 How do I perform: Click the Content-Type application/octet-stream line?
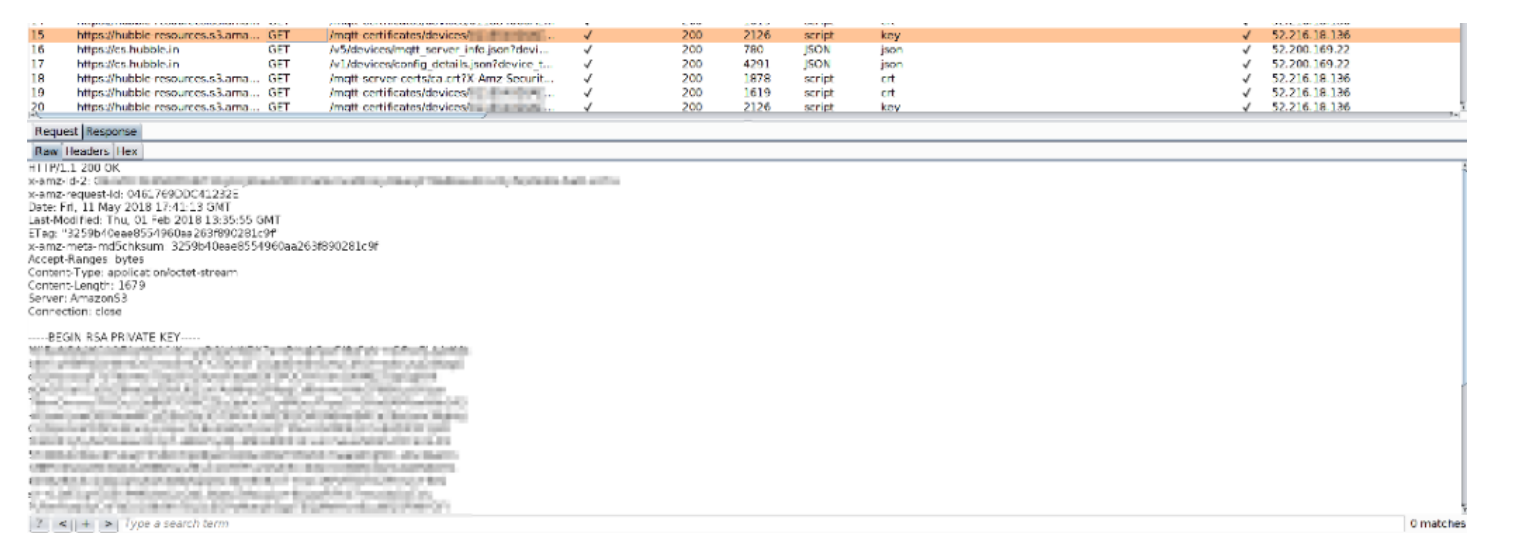pyautogui.click(x=133, y=271)
